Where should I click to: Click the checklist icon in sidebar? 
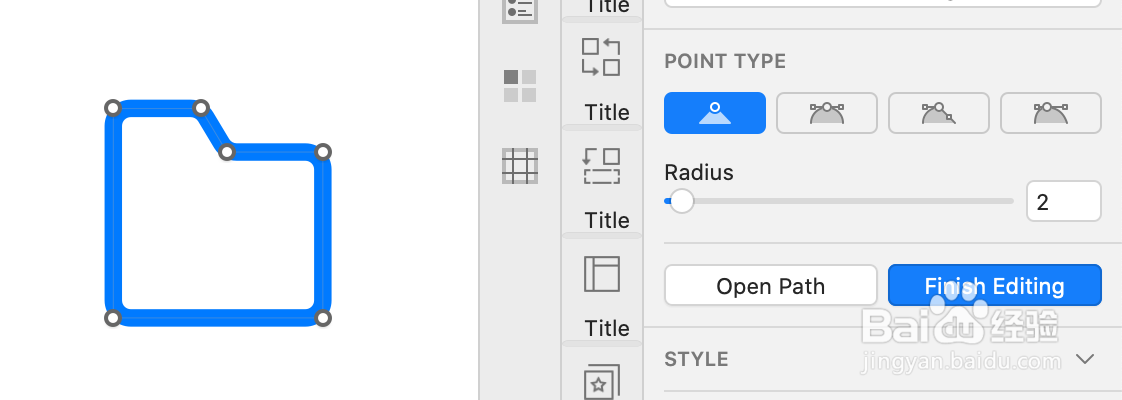pos(520,10)
